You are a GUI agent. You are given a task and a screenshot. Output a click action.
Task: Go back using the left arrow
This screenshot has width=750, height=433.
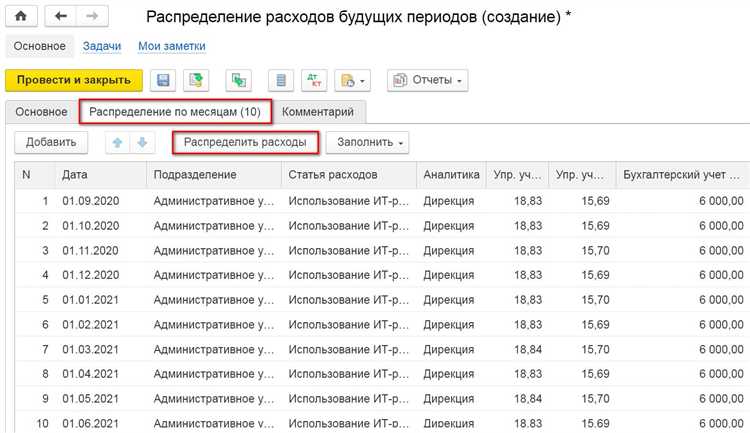(61, 18)
